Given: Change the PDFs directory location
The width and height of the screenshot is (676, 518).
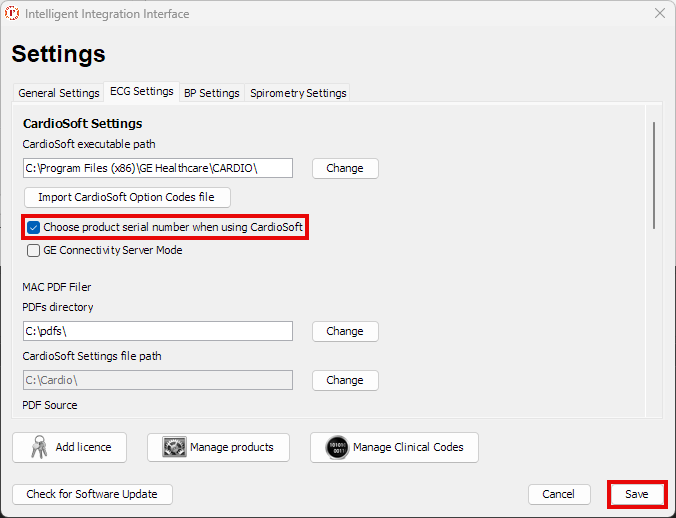Looking at the screenshot, I should click(345, 331).
